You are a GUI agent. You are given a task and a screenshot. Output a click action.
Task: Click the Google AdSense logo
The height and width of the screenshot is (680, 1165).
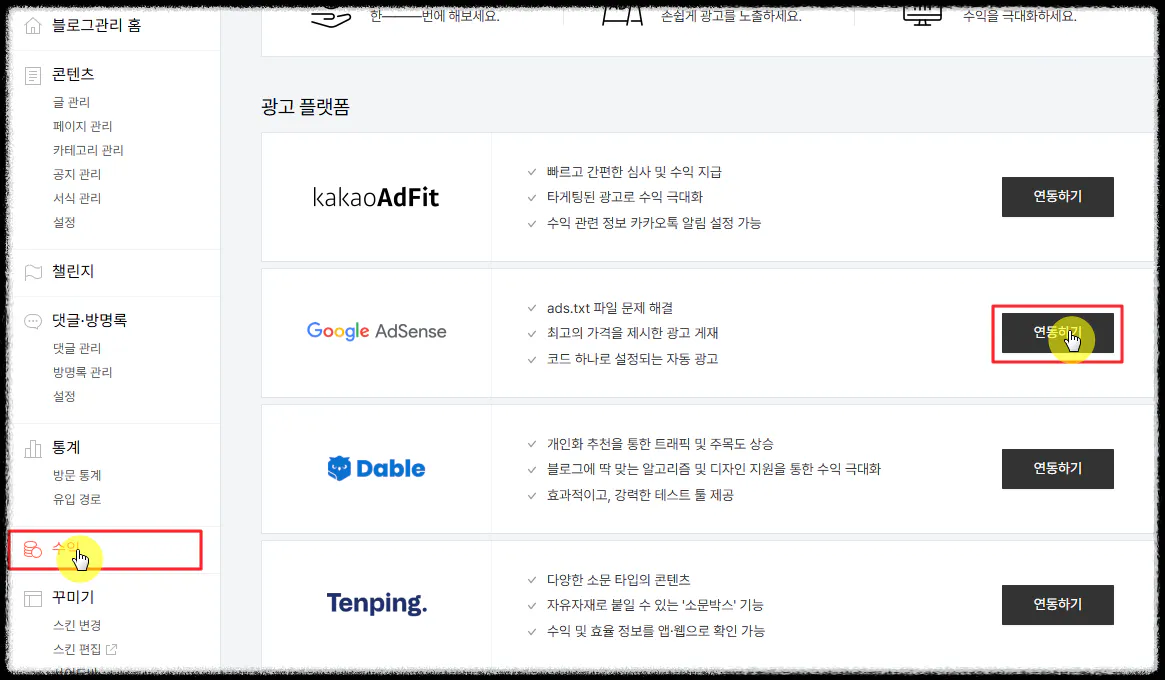click(377, 331)
